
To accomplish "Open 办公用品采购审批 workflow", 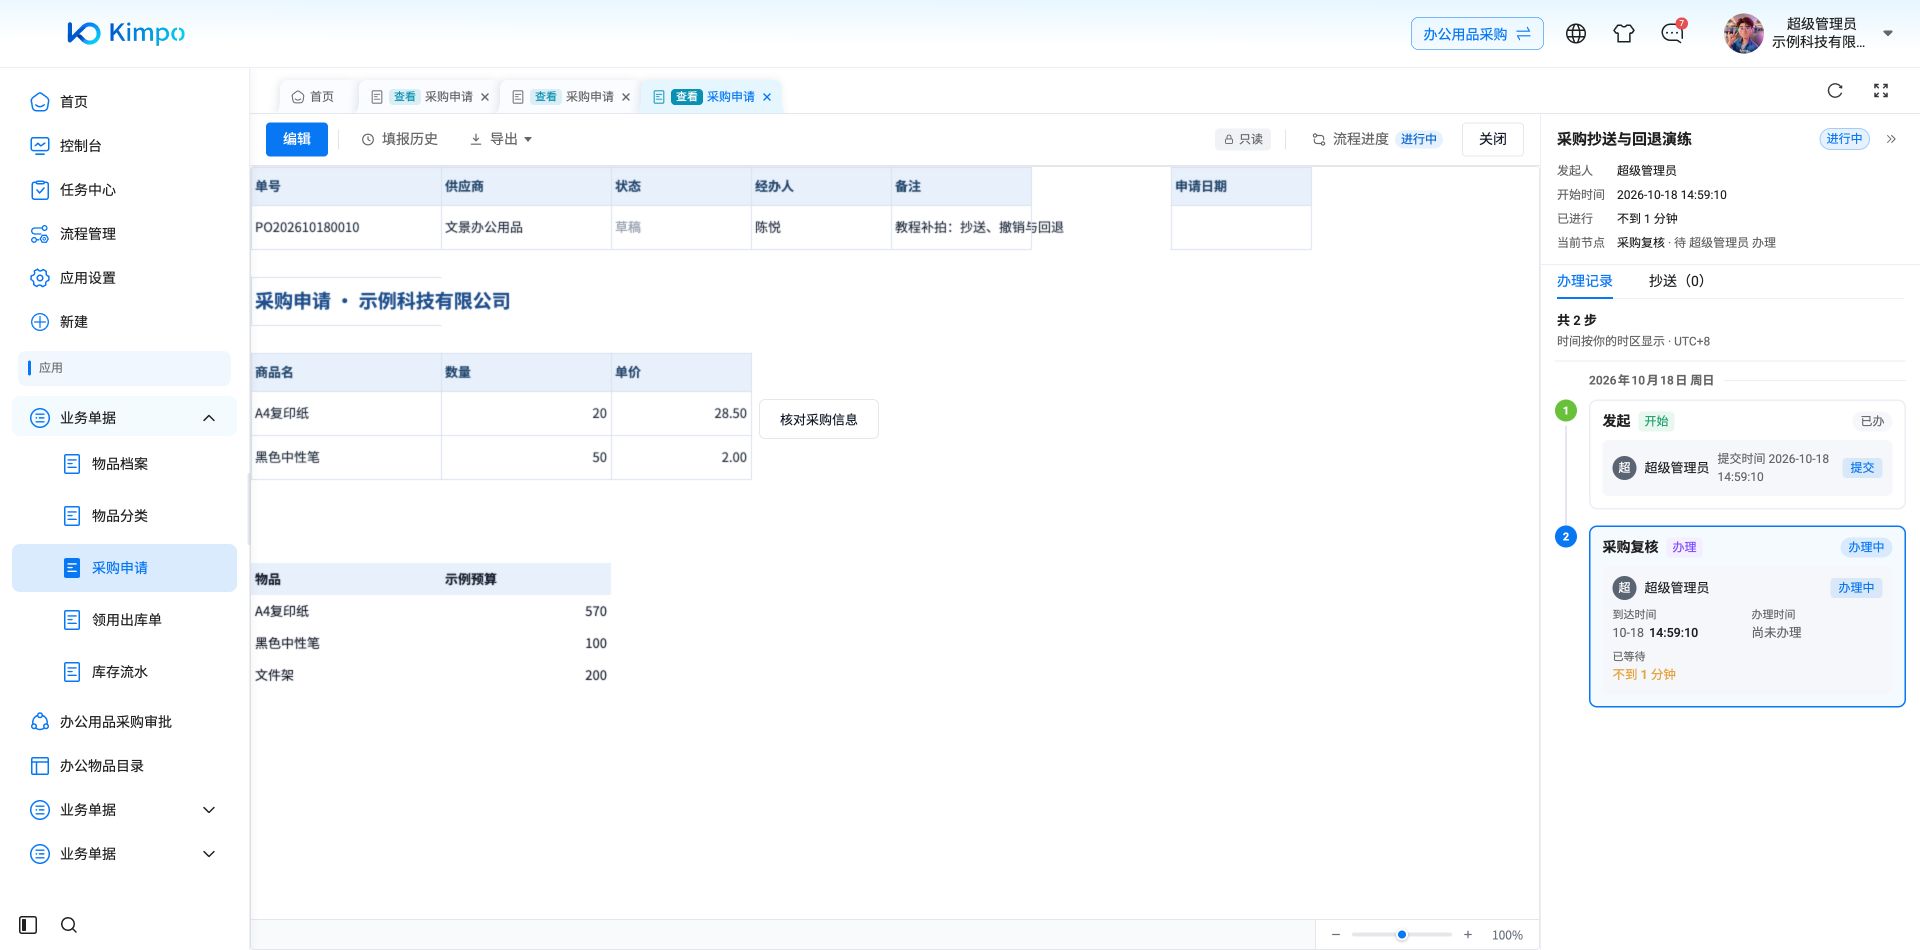I will tap(124, 722).
